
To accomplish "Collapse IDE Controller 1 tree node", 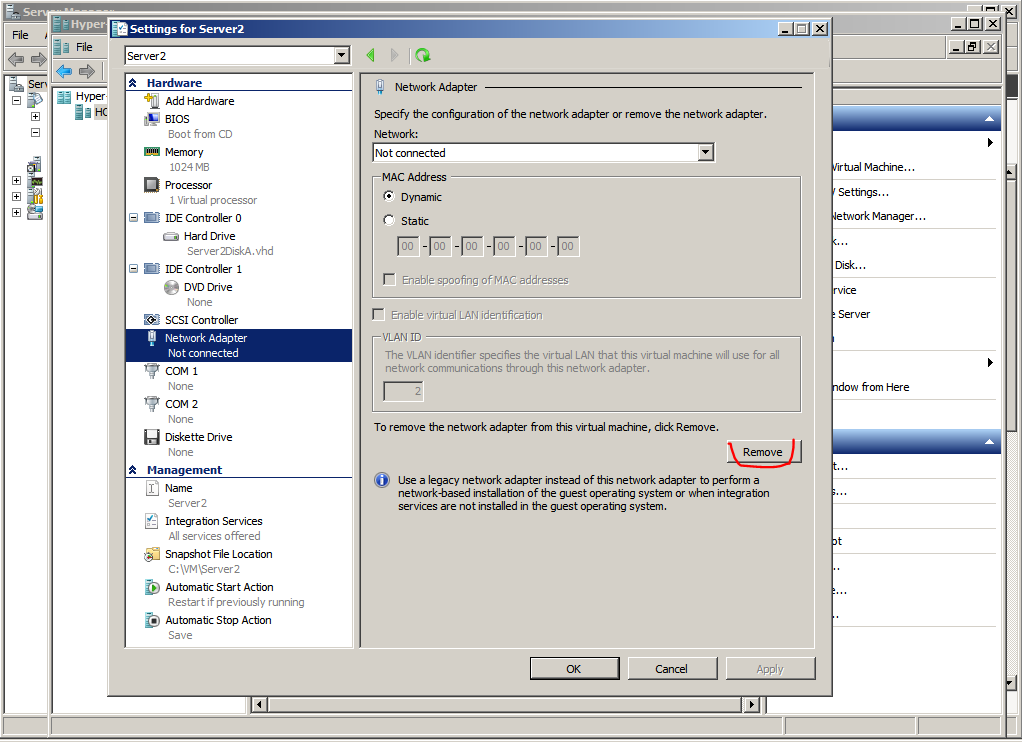I will pyautogui.click(x=134, y=269).
